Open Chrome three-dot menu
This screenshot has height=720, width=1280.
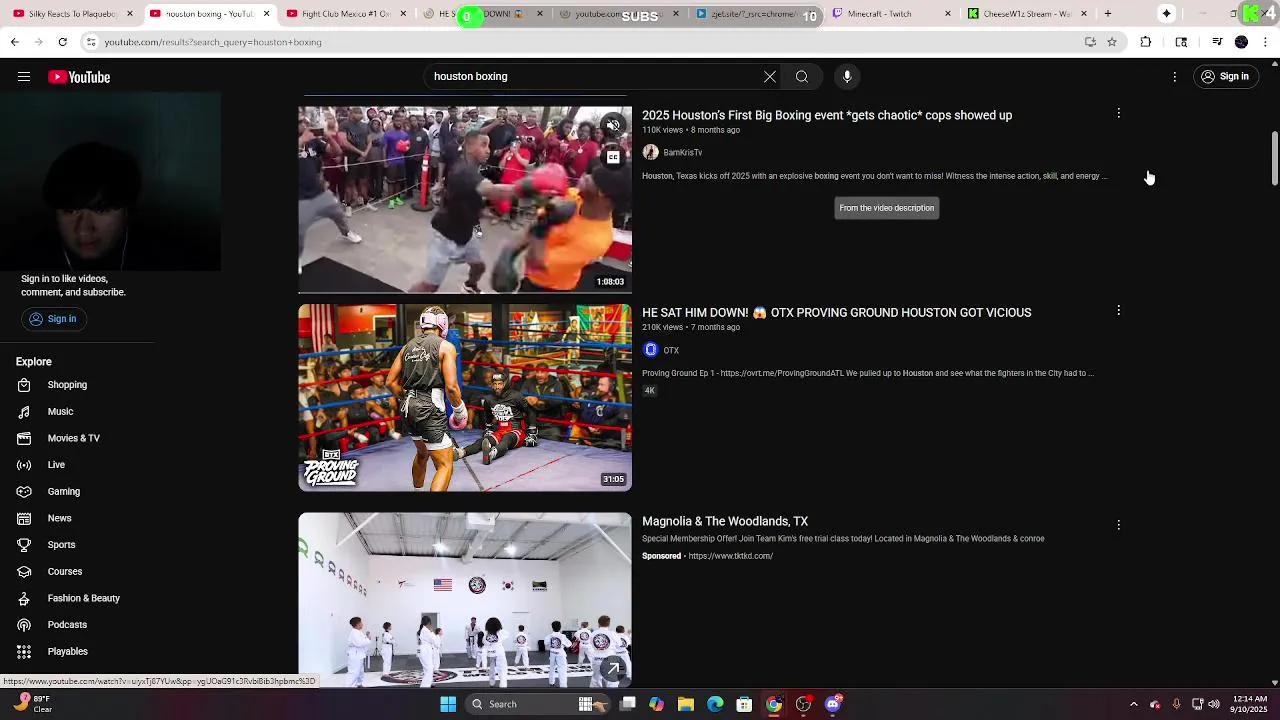[x=1266, y=42]
